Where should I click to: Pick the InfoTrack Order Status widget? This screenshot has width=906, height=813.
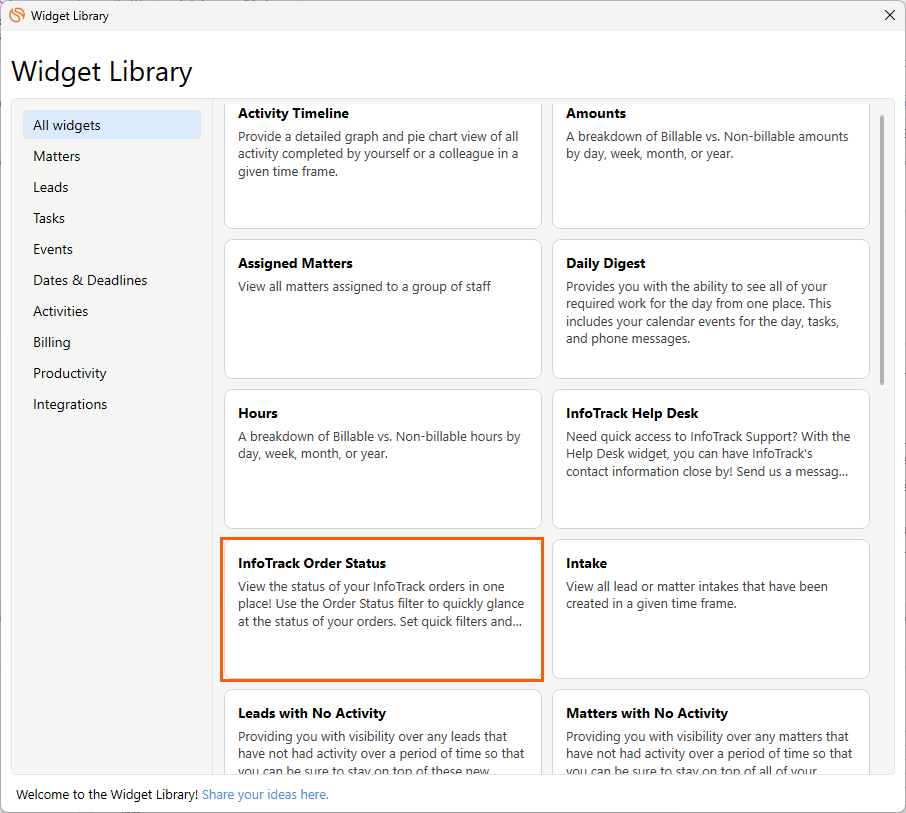coord(382,608)
